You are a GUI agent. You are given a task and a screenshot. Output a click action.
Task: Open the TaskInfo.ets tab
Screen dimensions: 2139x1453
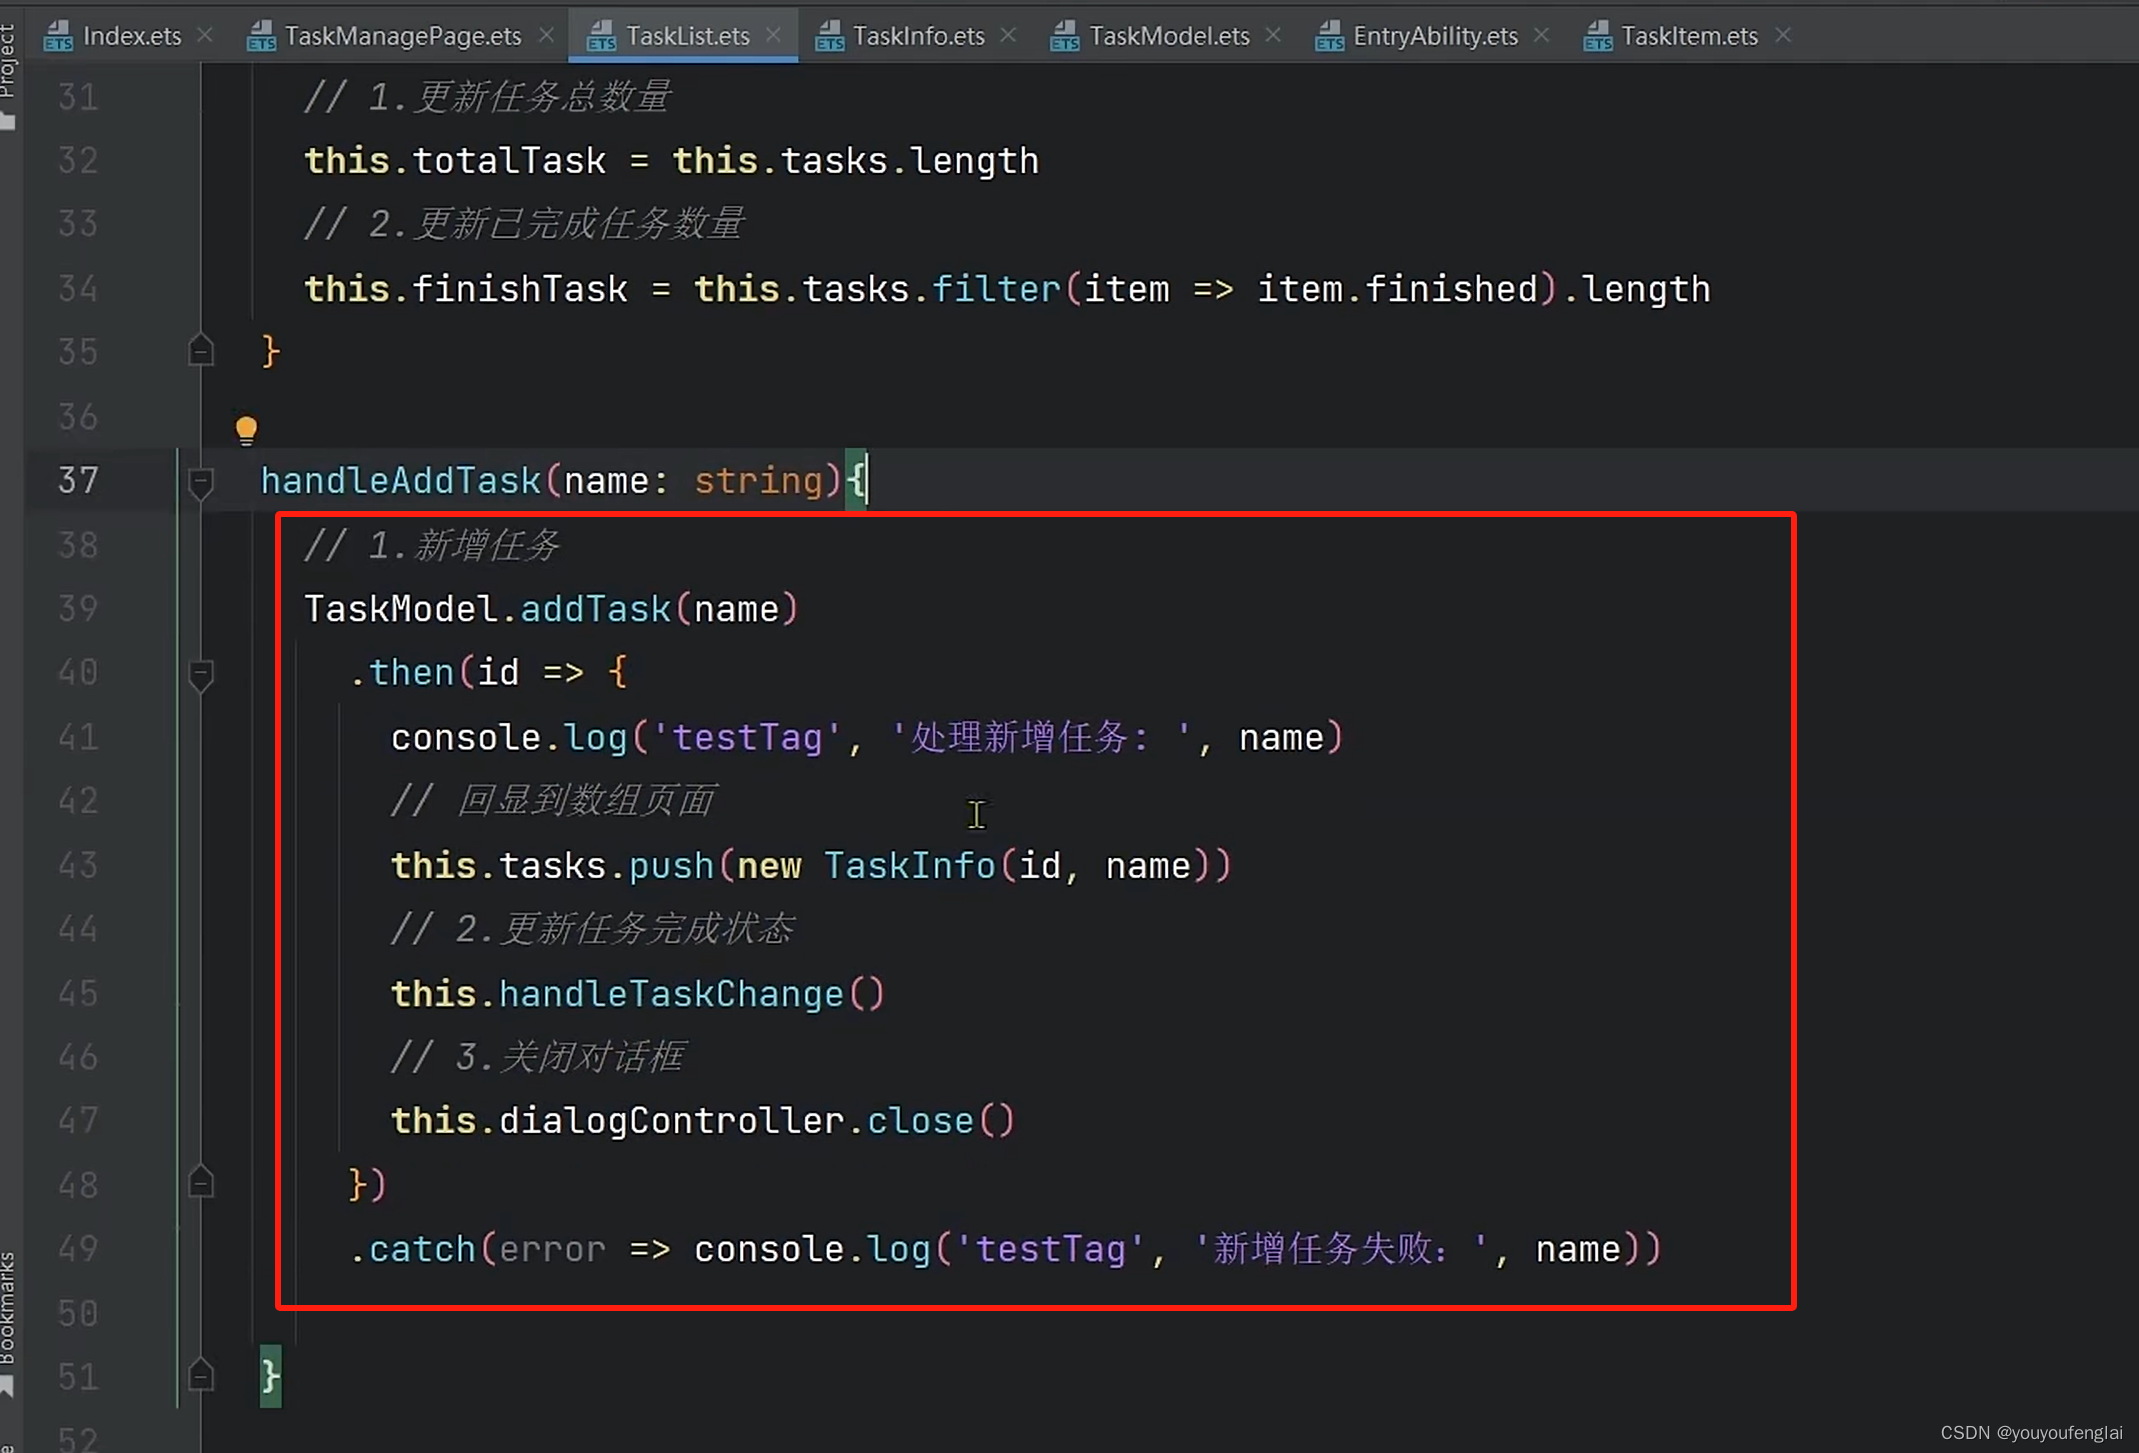[x=918, y=36]
